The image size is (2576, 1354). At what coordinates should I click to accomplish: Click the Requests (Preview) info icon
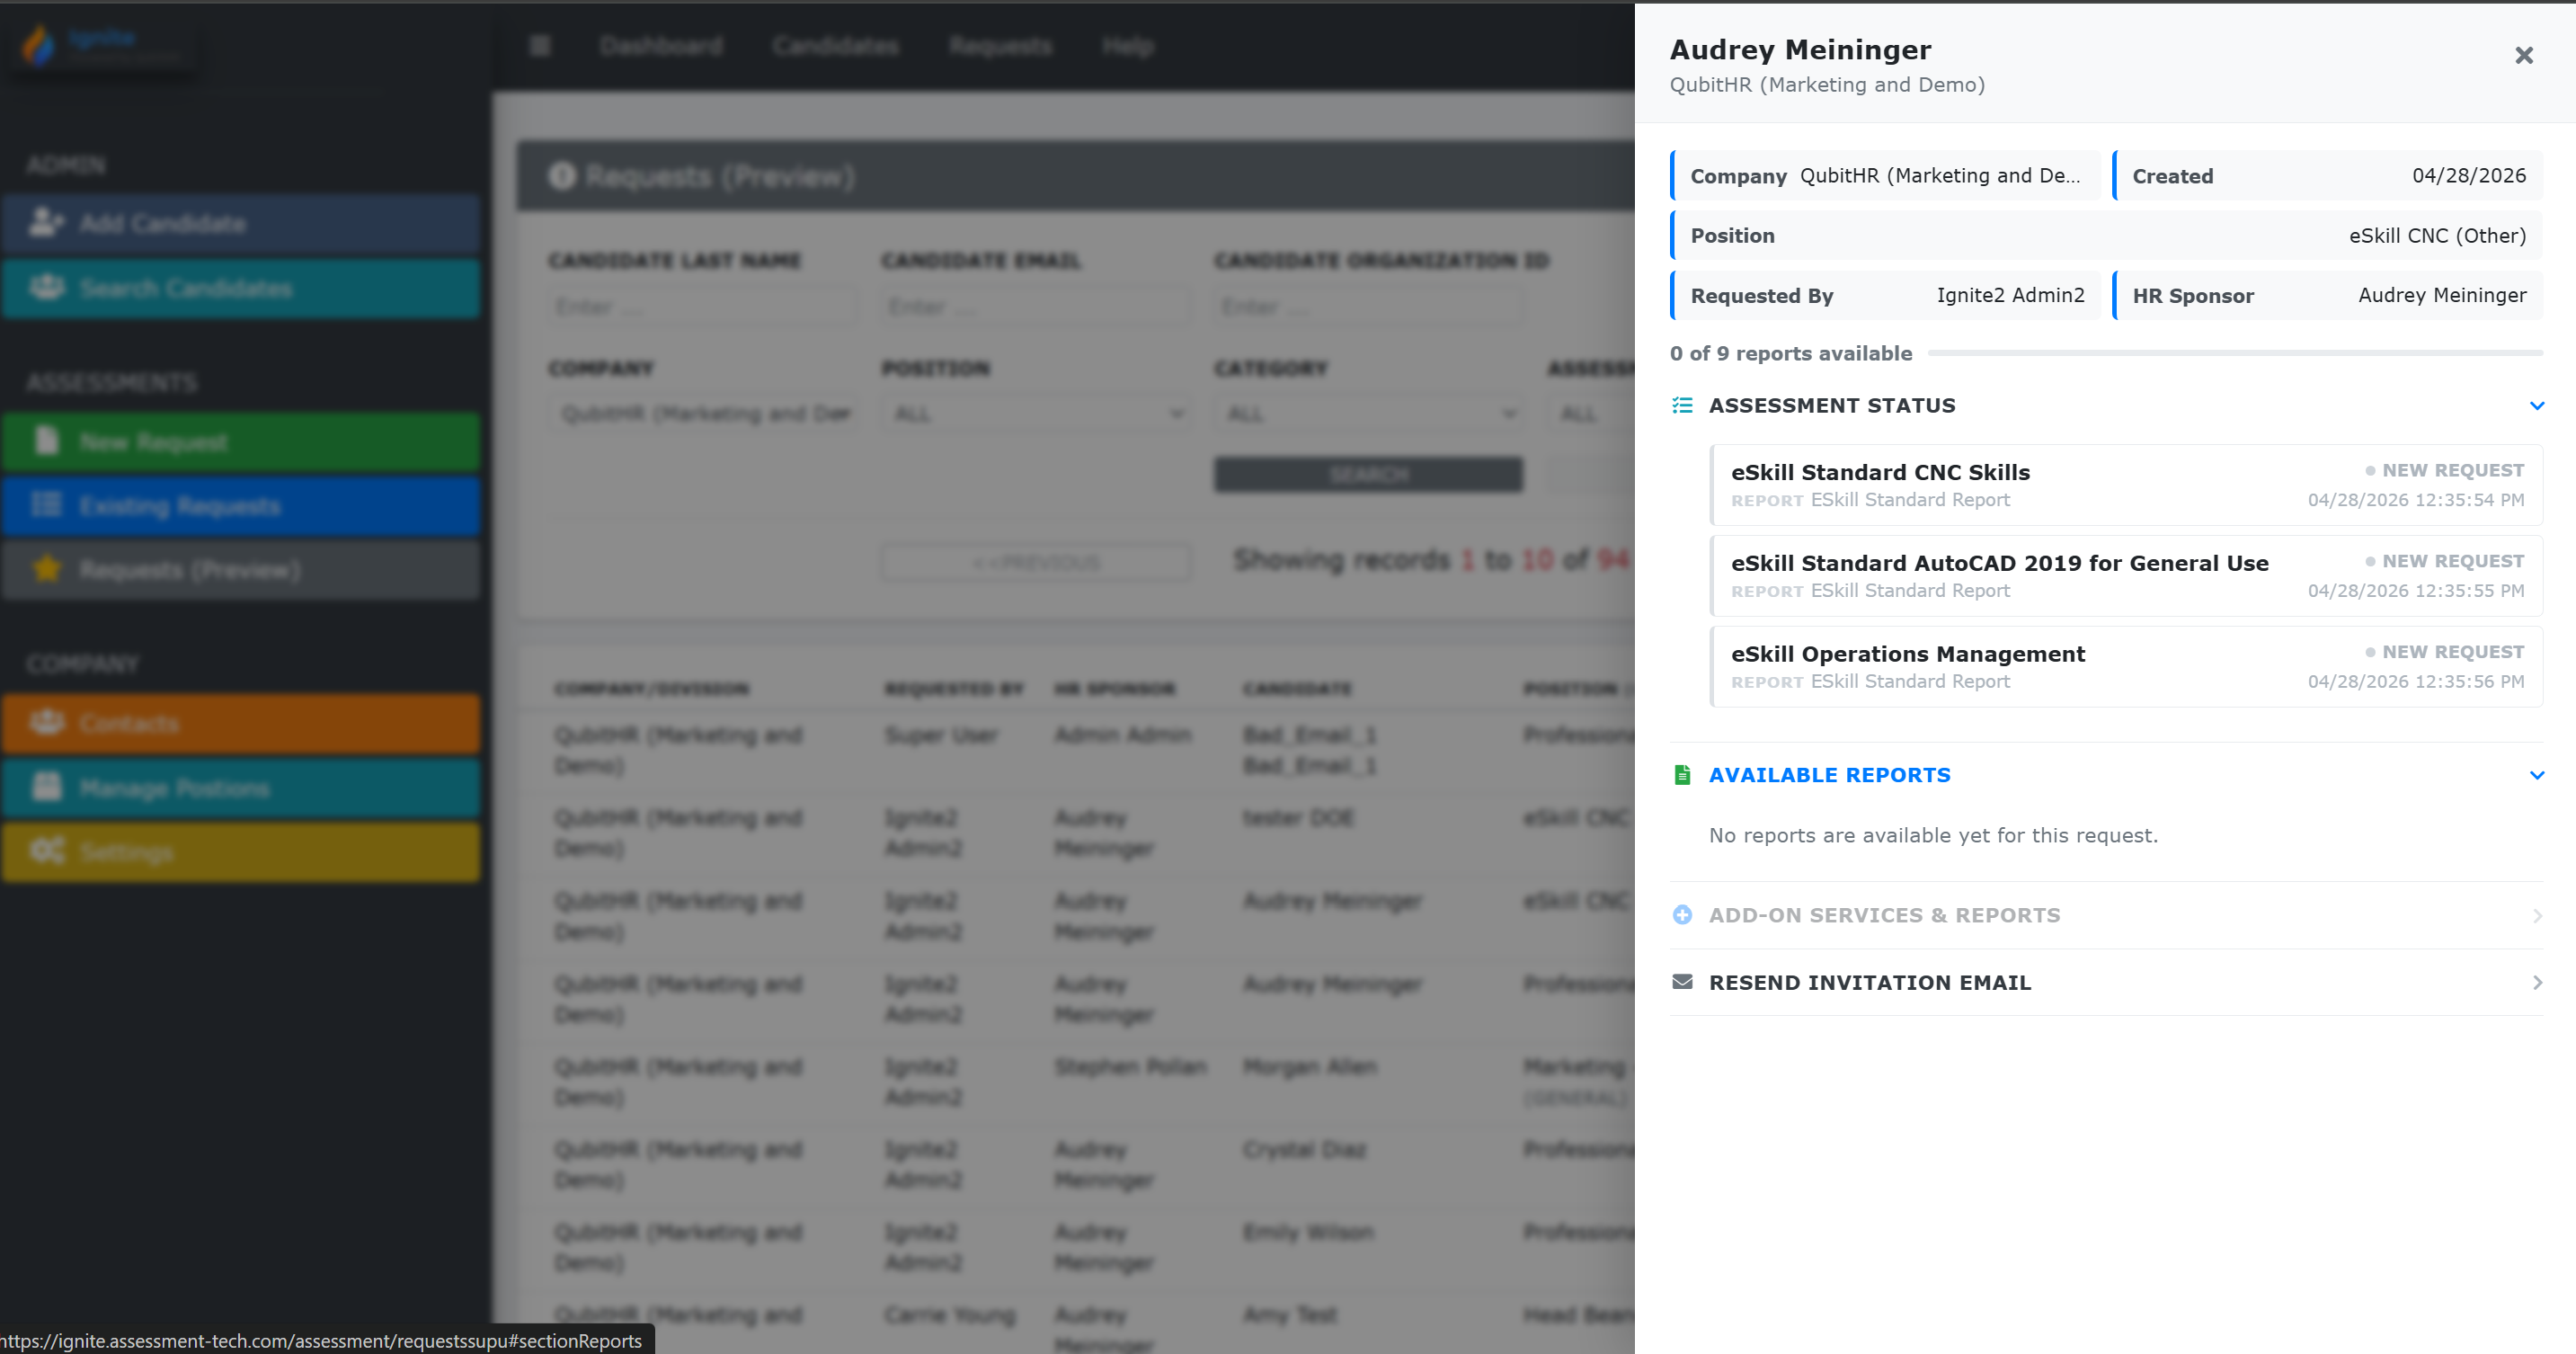tap(562, 176)
